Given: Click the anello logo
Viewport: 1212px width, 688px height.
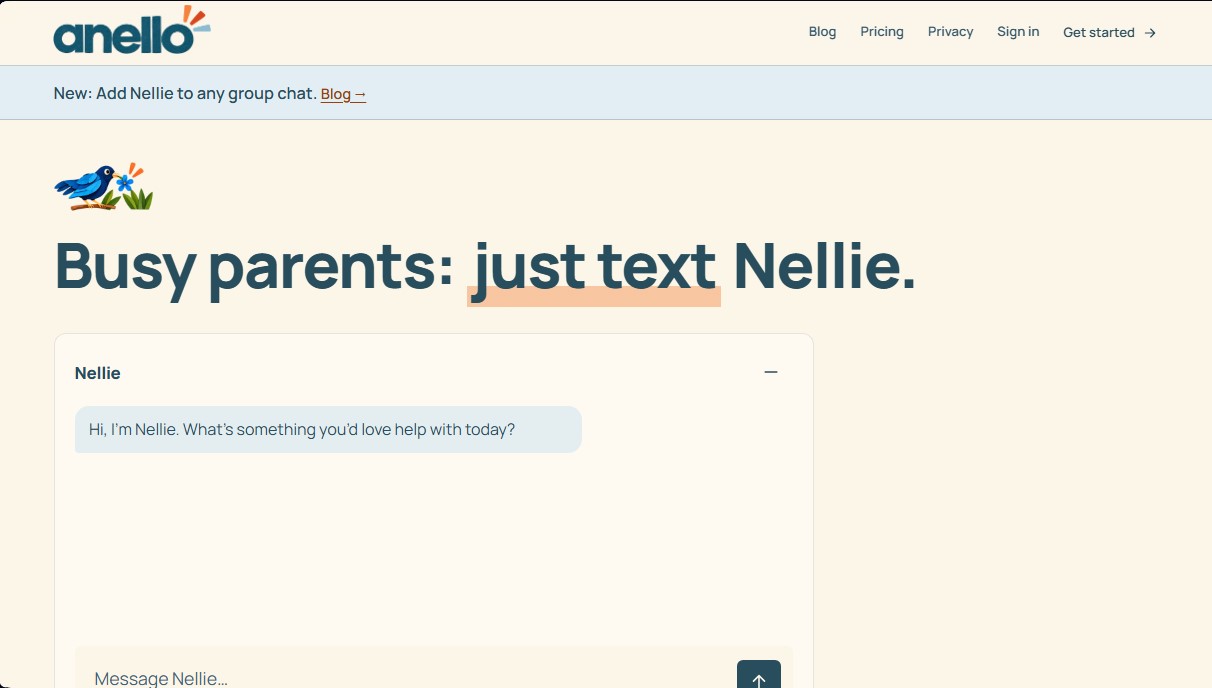Looking at the screenshot, I should 132,30.
